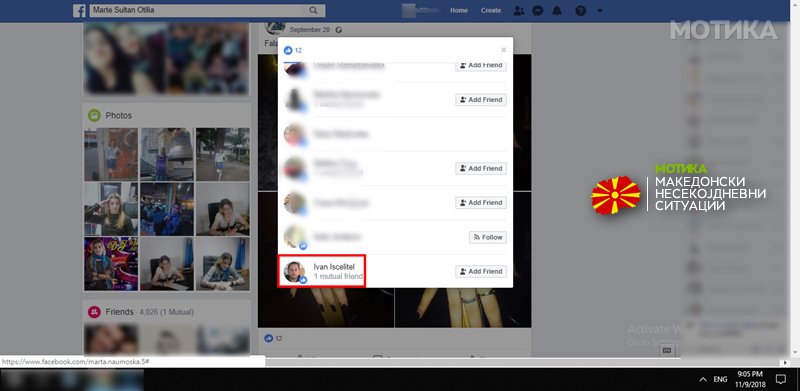Open the Quick Help question icon
The height and width of the screenshot is (391, 800).
click(581, 11)
